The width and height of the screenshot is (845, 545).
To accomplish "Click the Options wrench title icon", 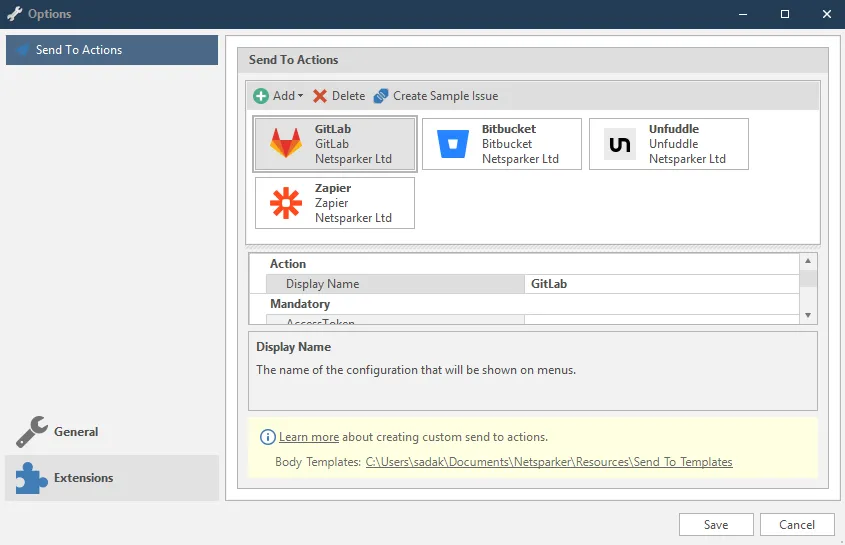I will [15, 14].
